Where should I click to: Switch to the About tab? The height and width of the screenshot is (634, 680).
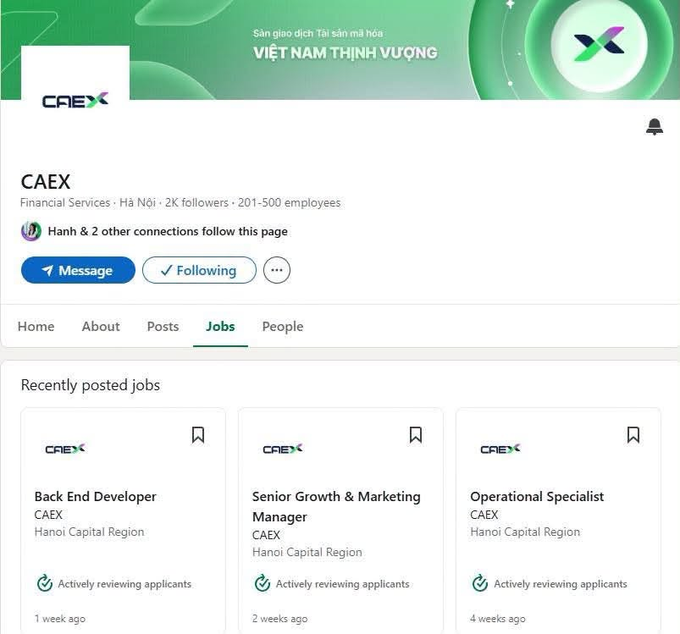click(x=101, y=326)
